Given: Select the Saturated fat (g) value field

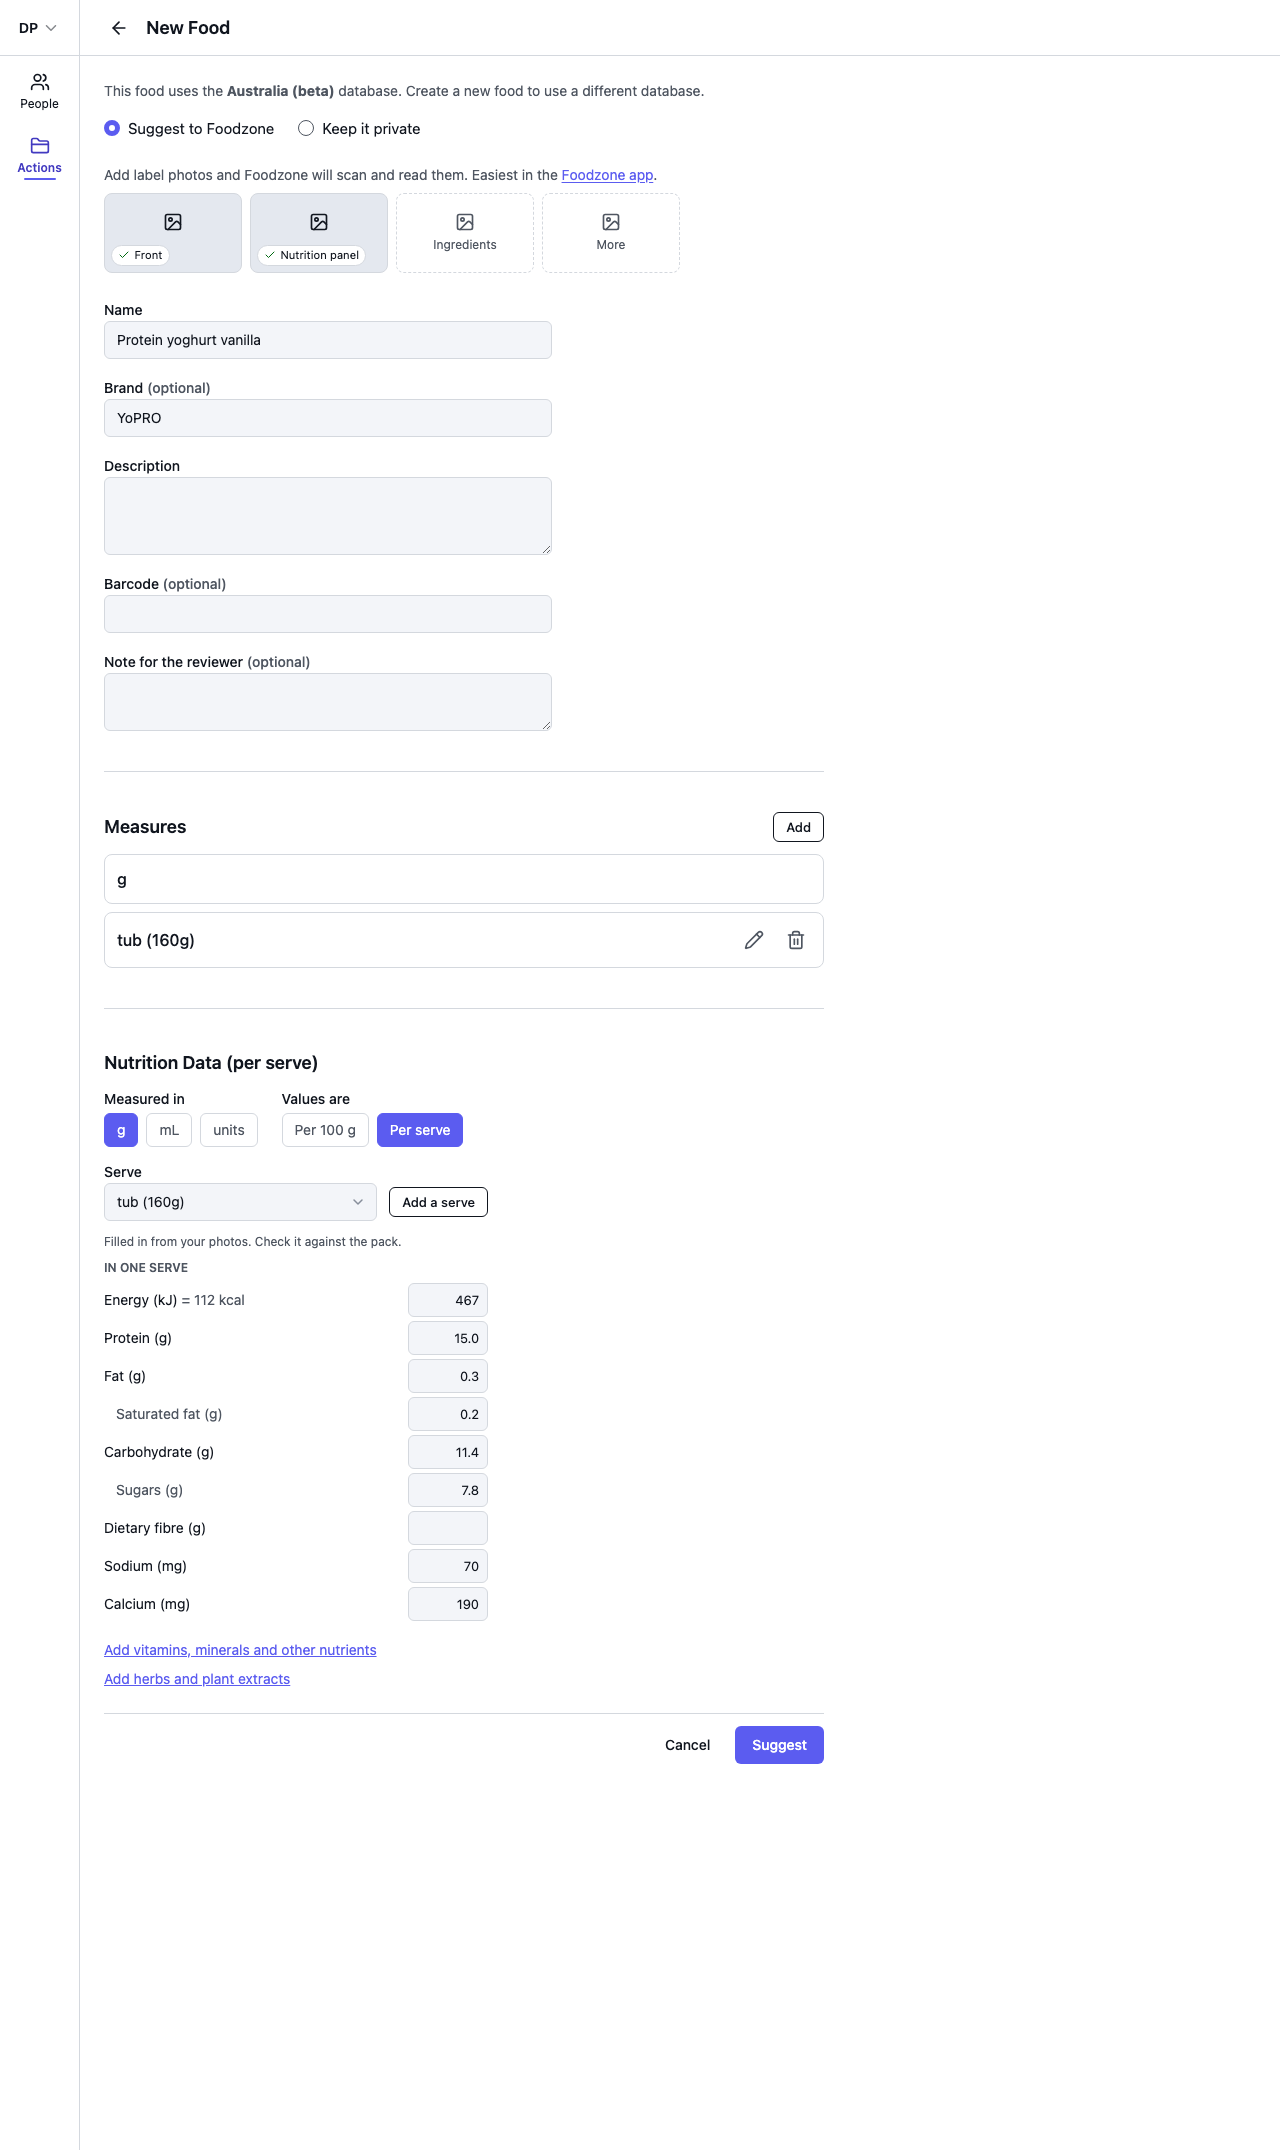Looking at the screenshot, I should coord(448,1414).
